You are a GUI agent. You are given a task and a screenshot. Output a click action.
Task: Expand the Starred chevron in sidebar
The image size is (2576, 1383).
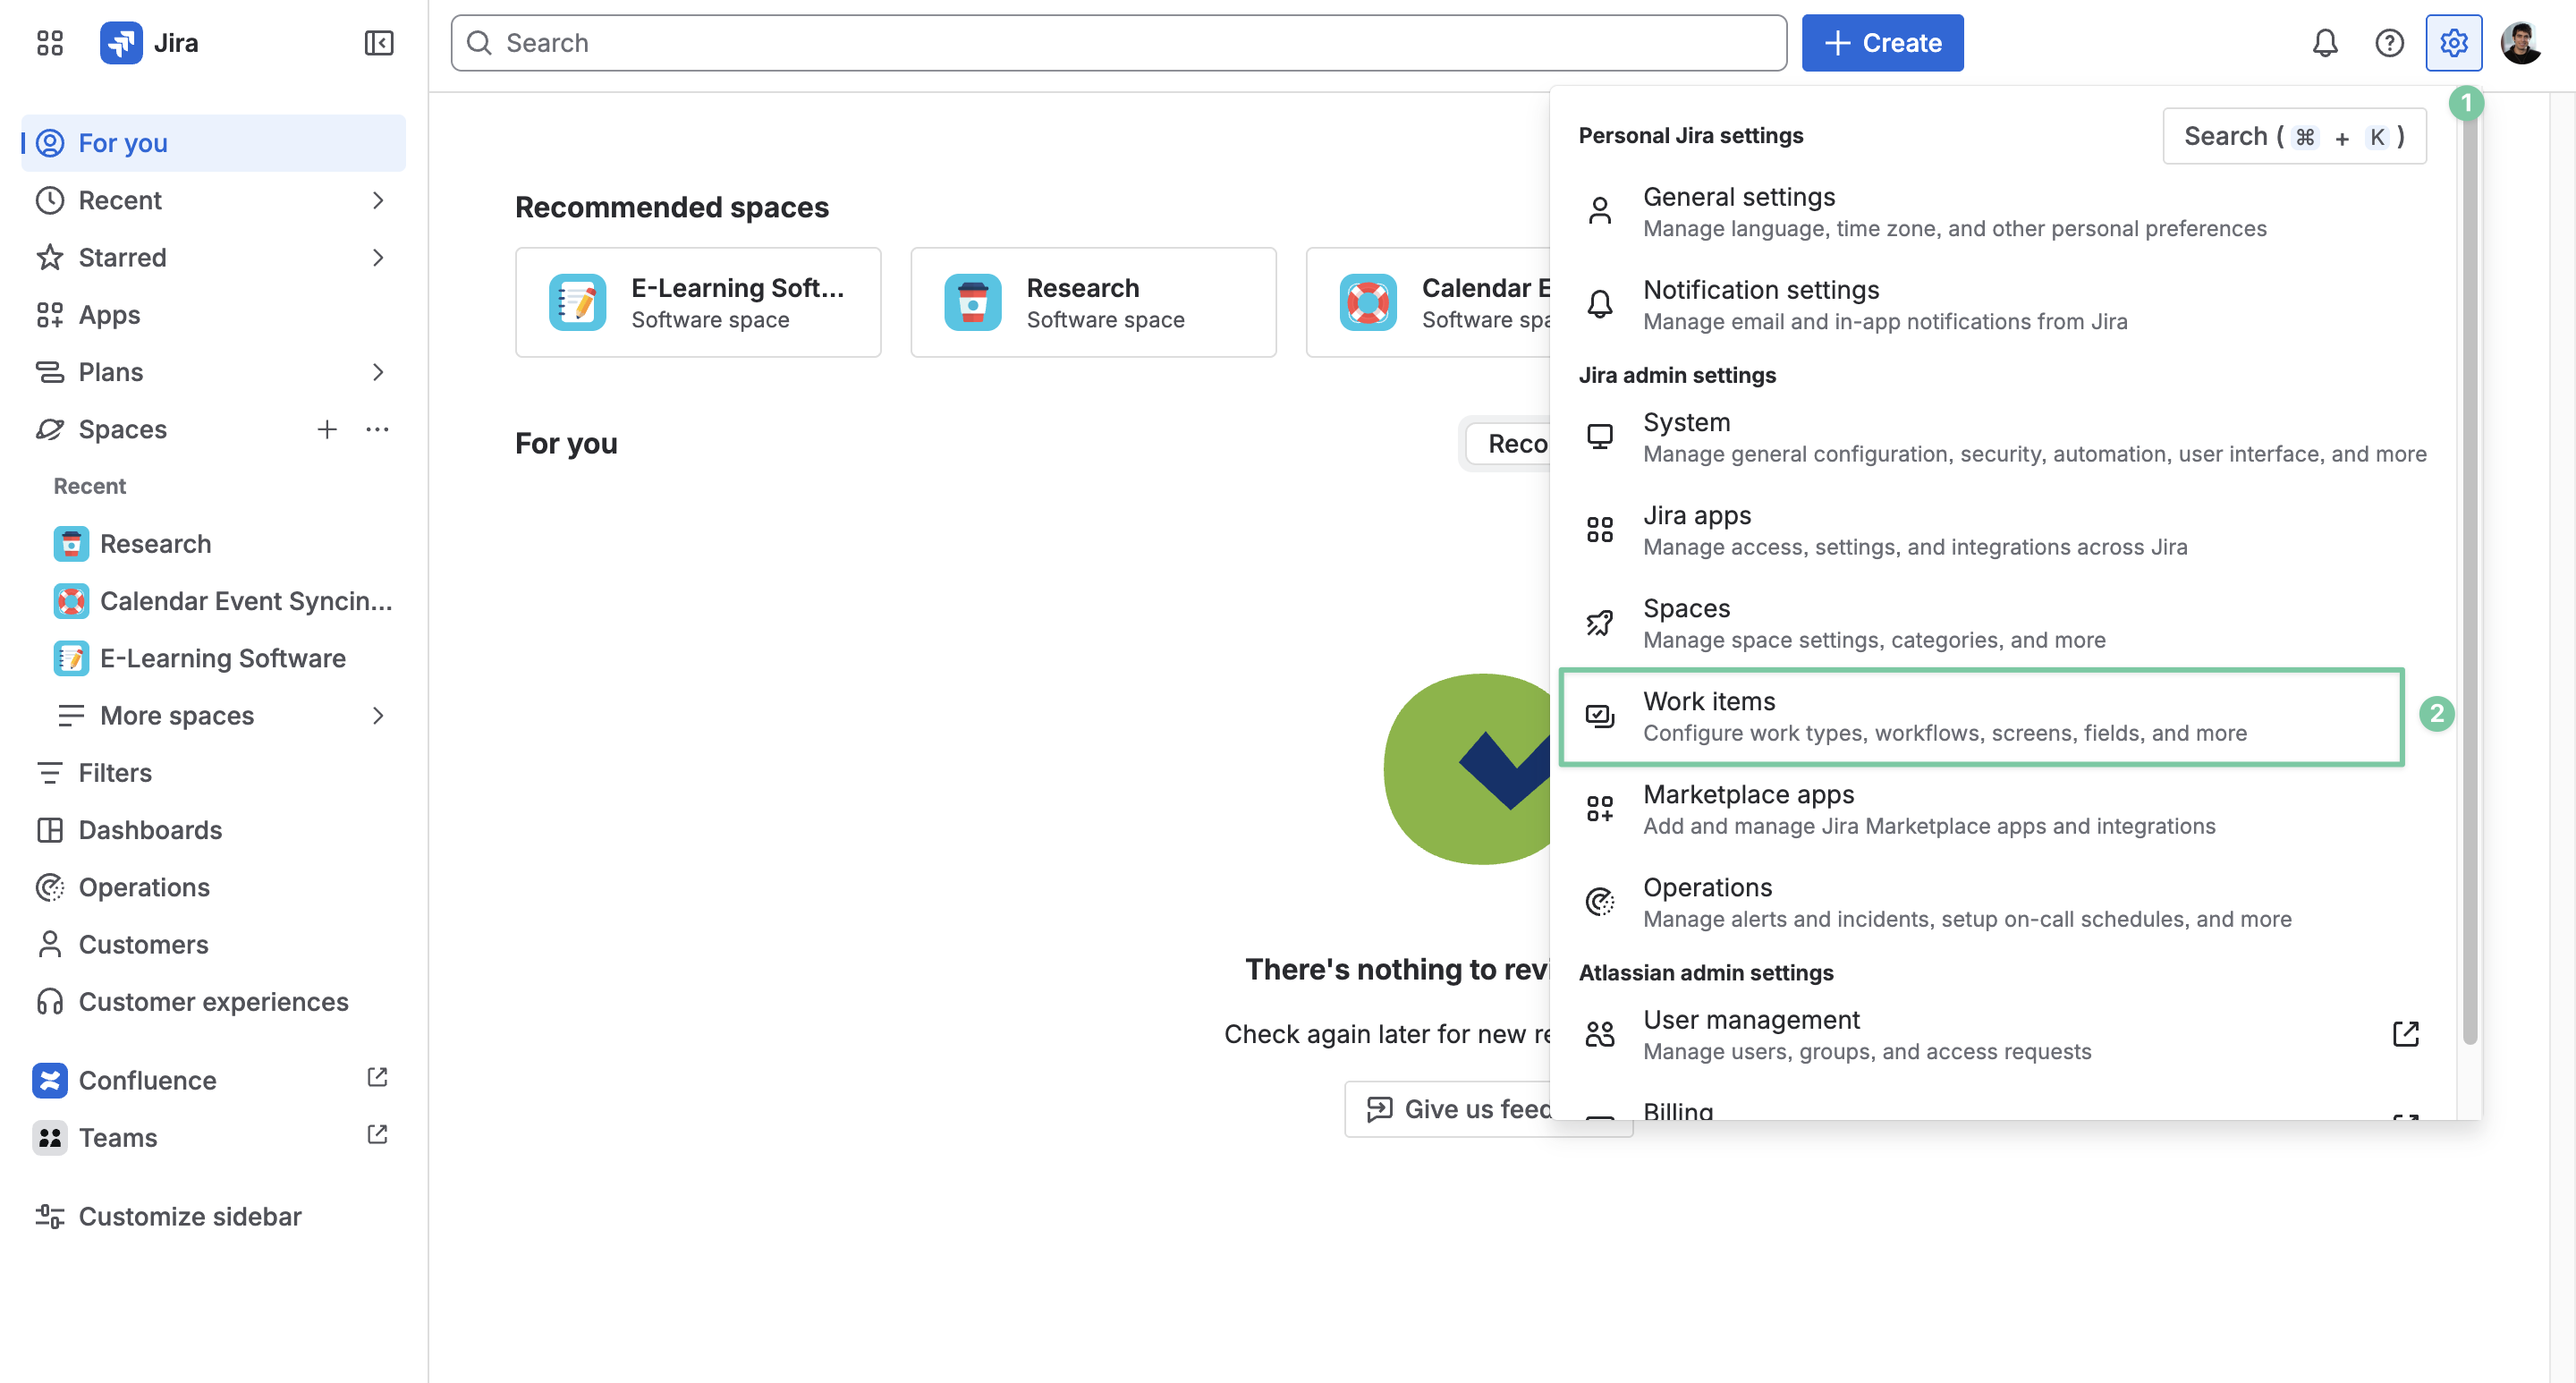tap(377, 257)
